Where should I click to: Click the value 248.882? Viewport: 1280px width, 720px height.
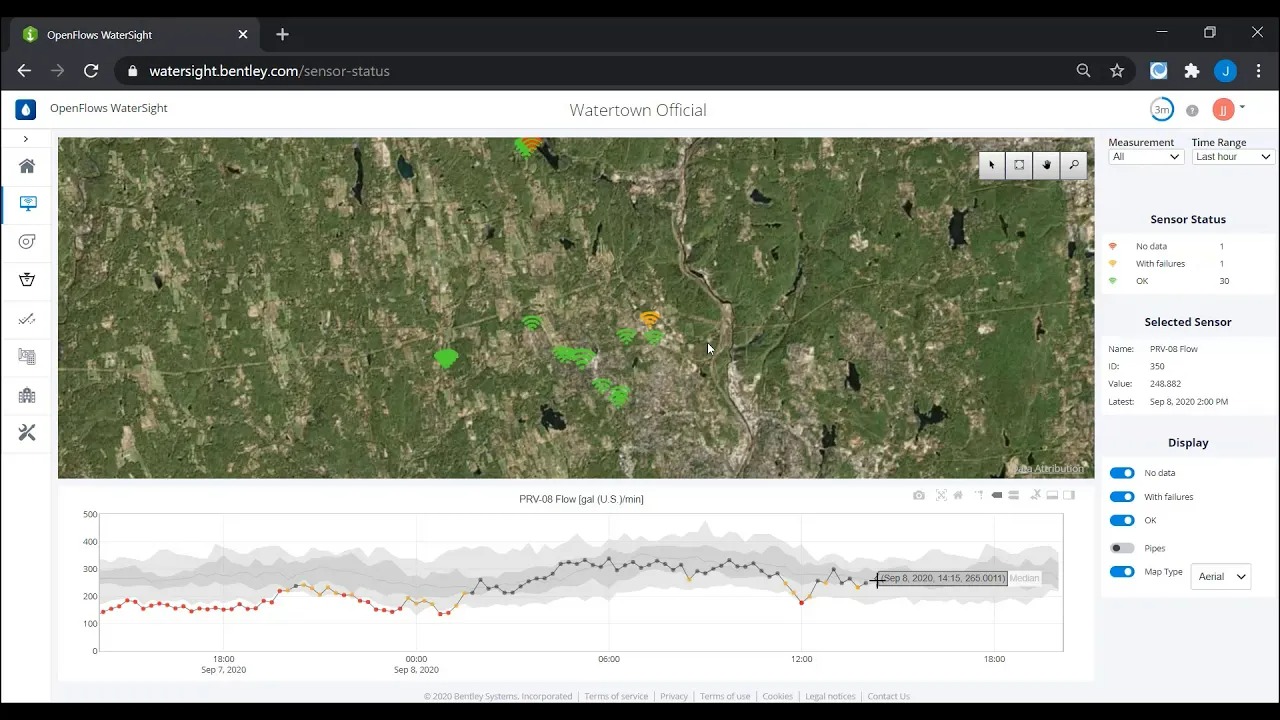pos(1165,384)
